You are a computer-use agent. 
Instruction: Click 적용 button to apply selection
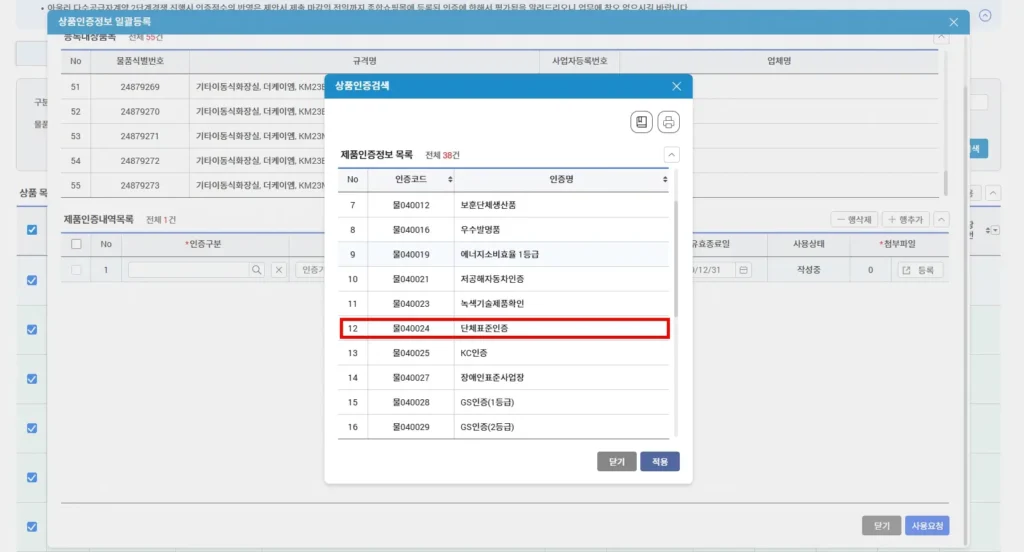(x=660, y=462)
